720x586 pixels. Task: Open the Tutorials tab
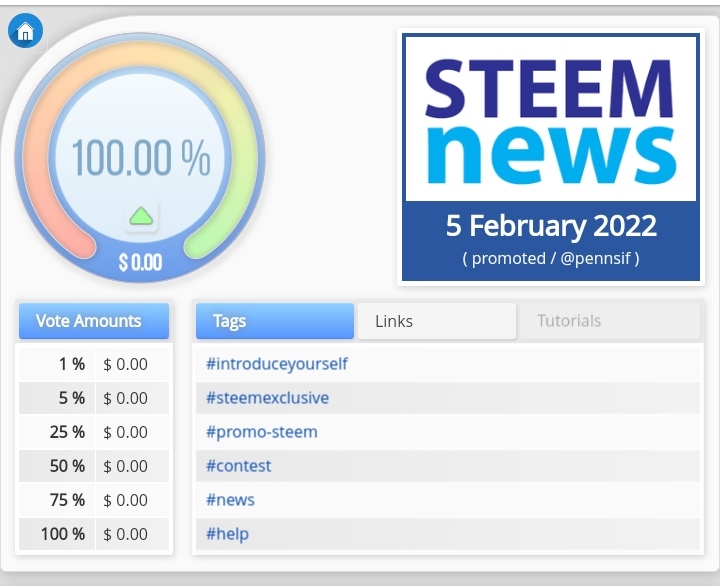click(x=609, y=321)
